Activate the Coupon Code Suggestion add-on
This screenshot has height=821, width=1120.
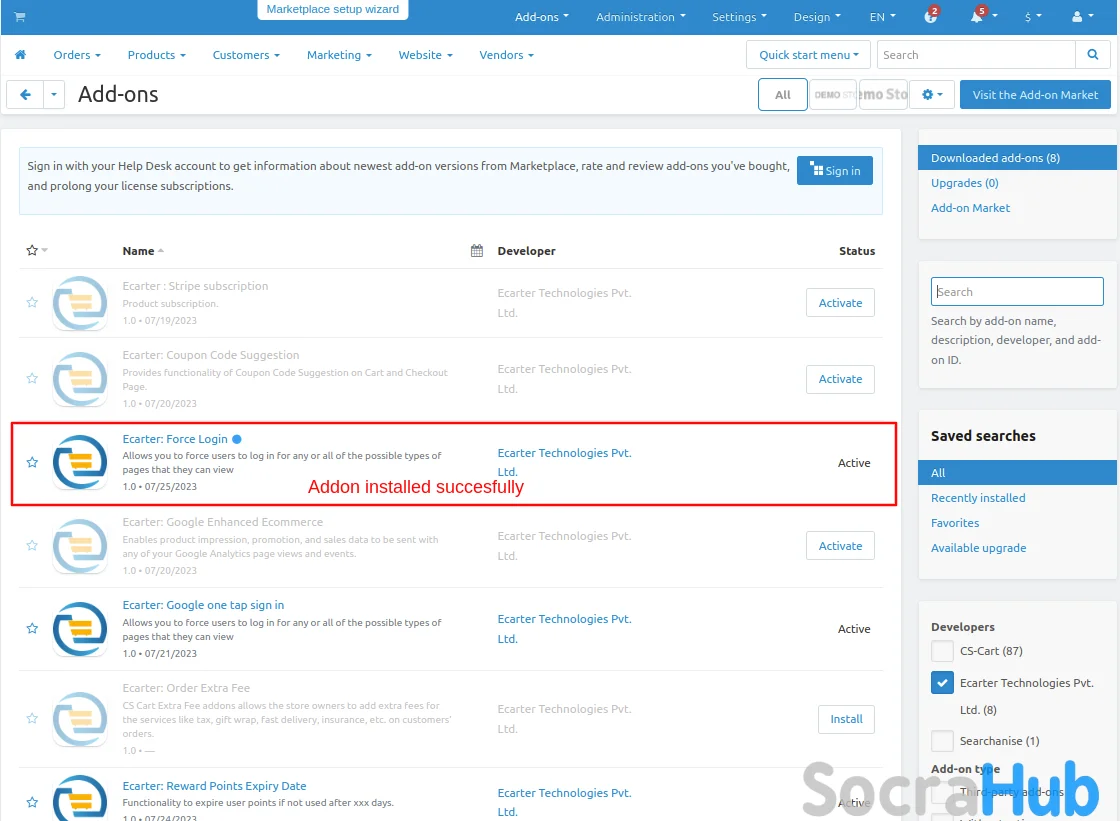[840, 379]
